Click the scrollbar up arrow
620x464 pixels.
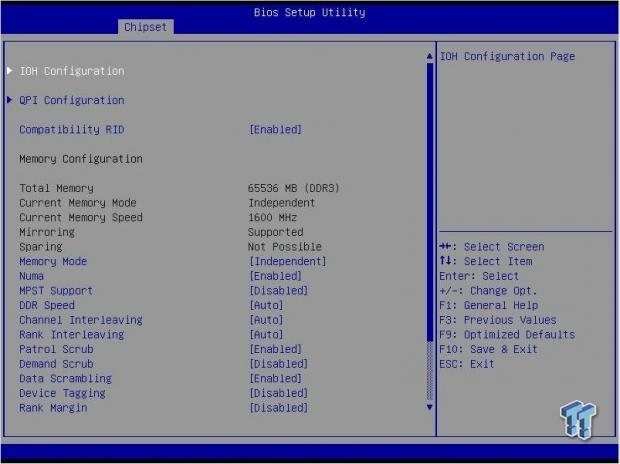tap(430, 56)
